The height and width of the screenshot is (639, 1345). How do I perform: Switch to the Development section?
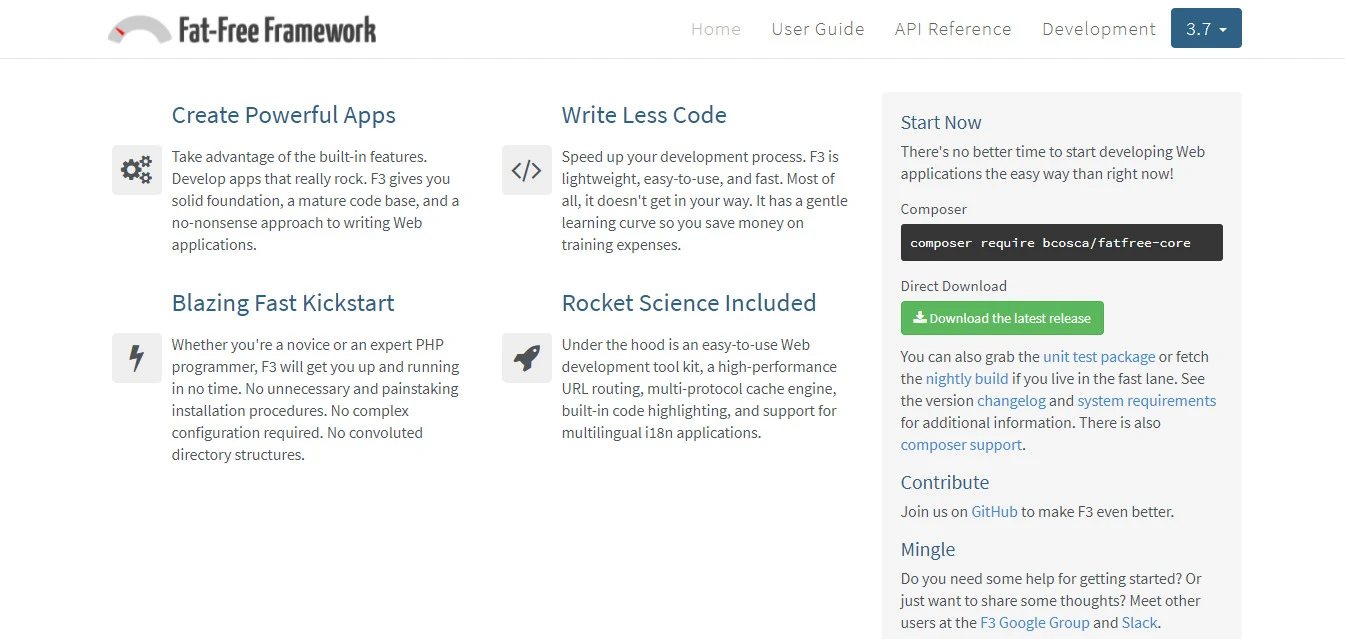coord(1098,29)
